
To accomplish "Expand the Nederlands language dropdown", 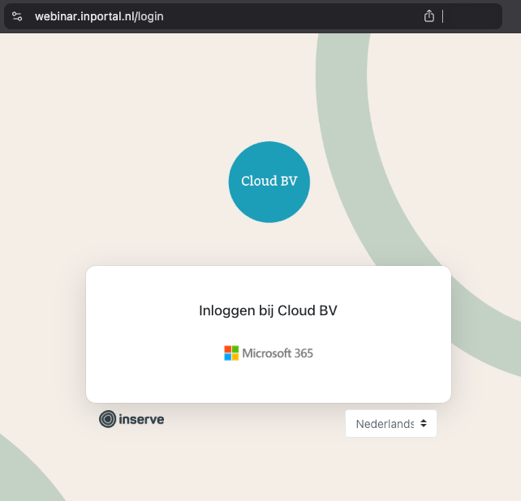I will (391, 424).
